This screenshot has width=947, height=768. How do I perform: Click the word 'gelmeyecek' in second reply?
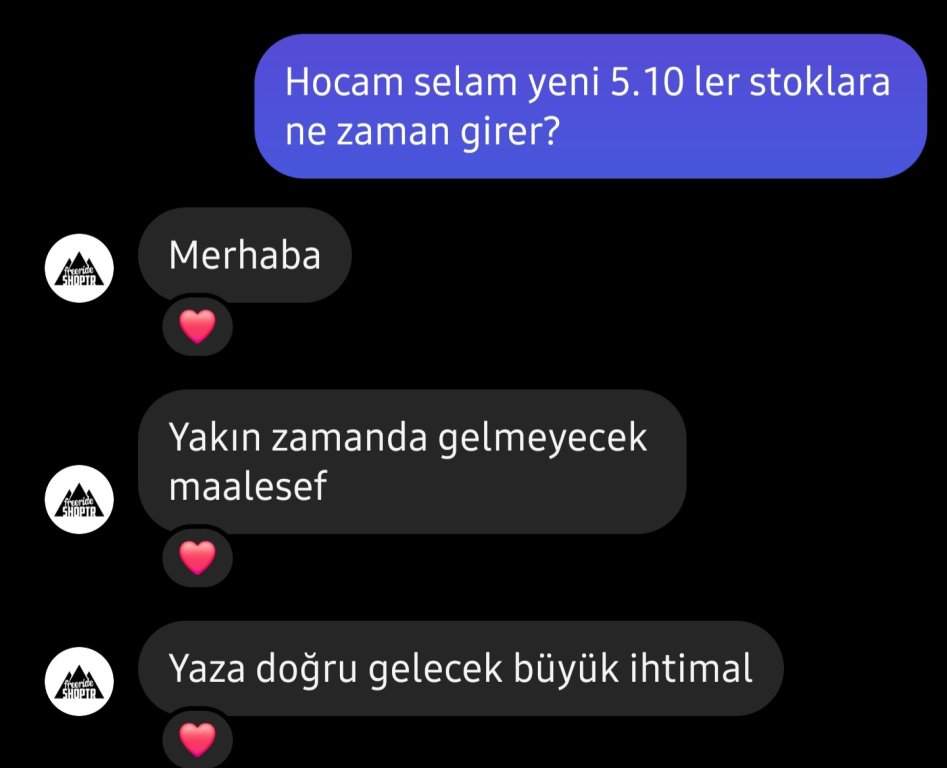[542, 438]
